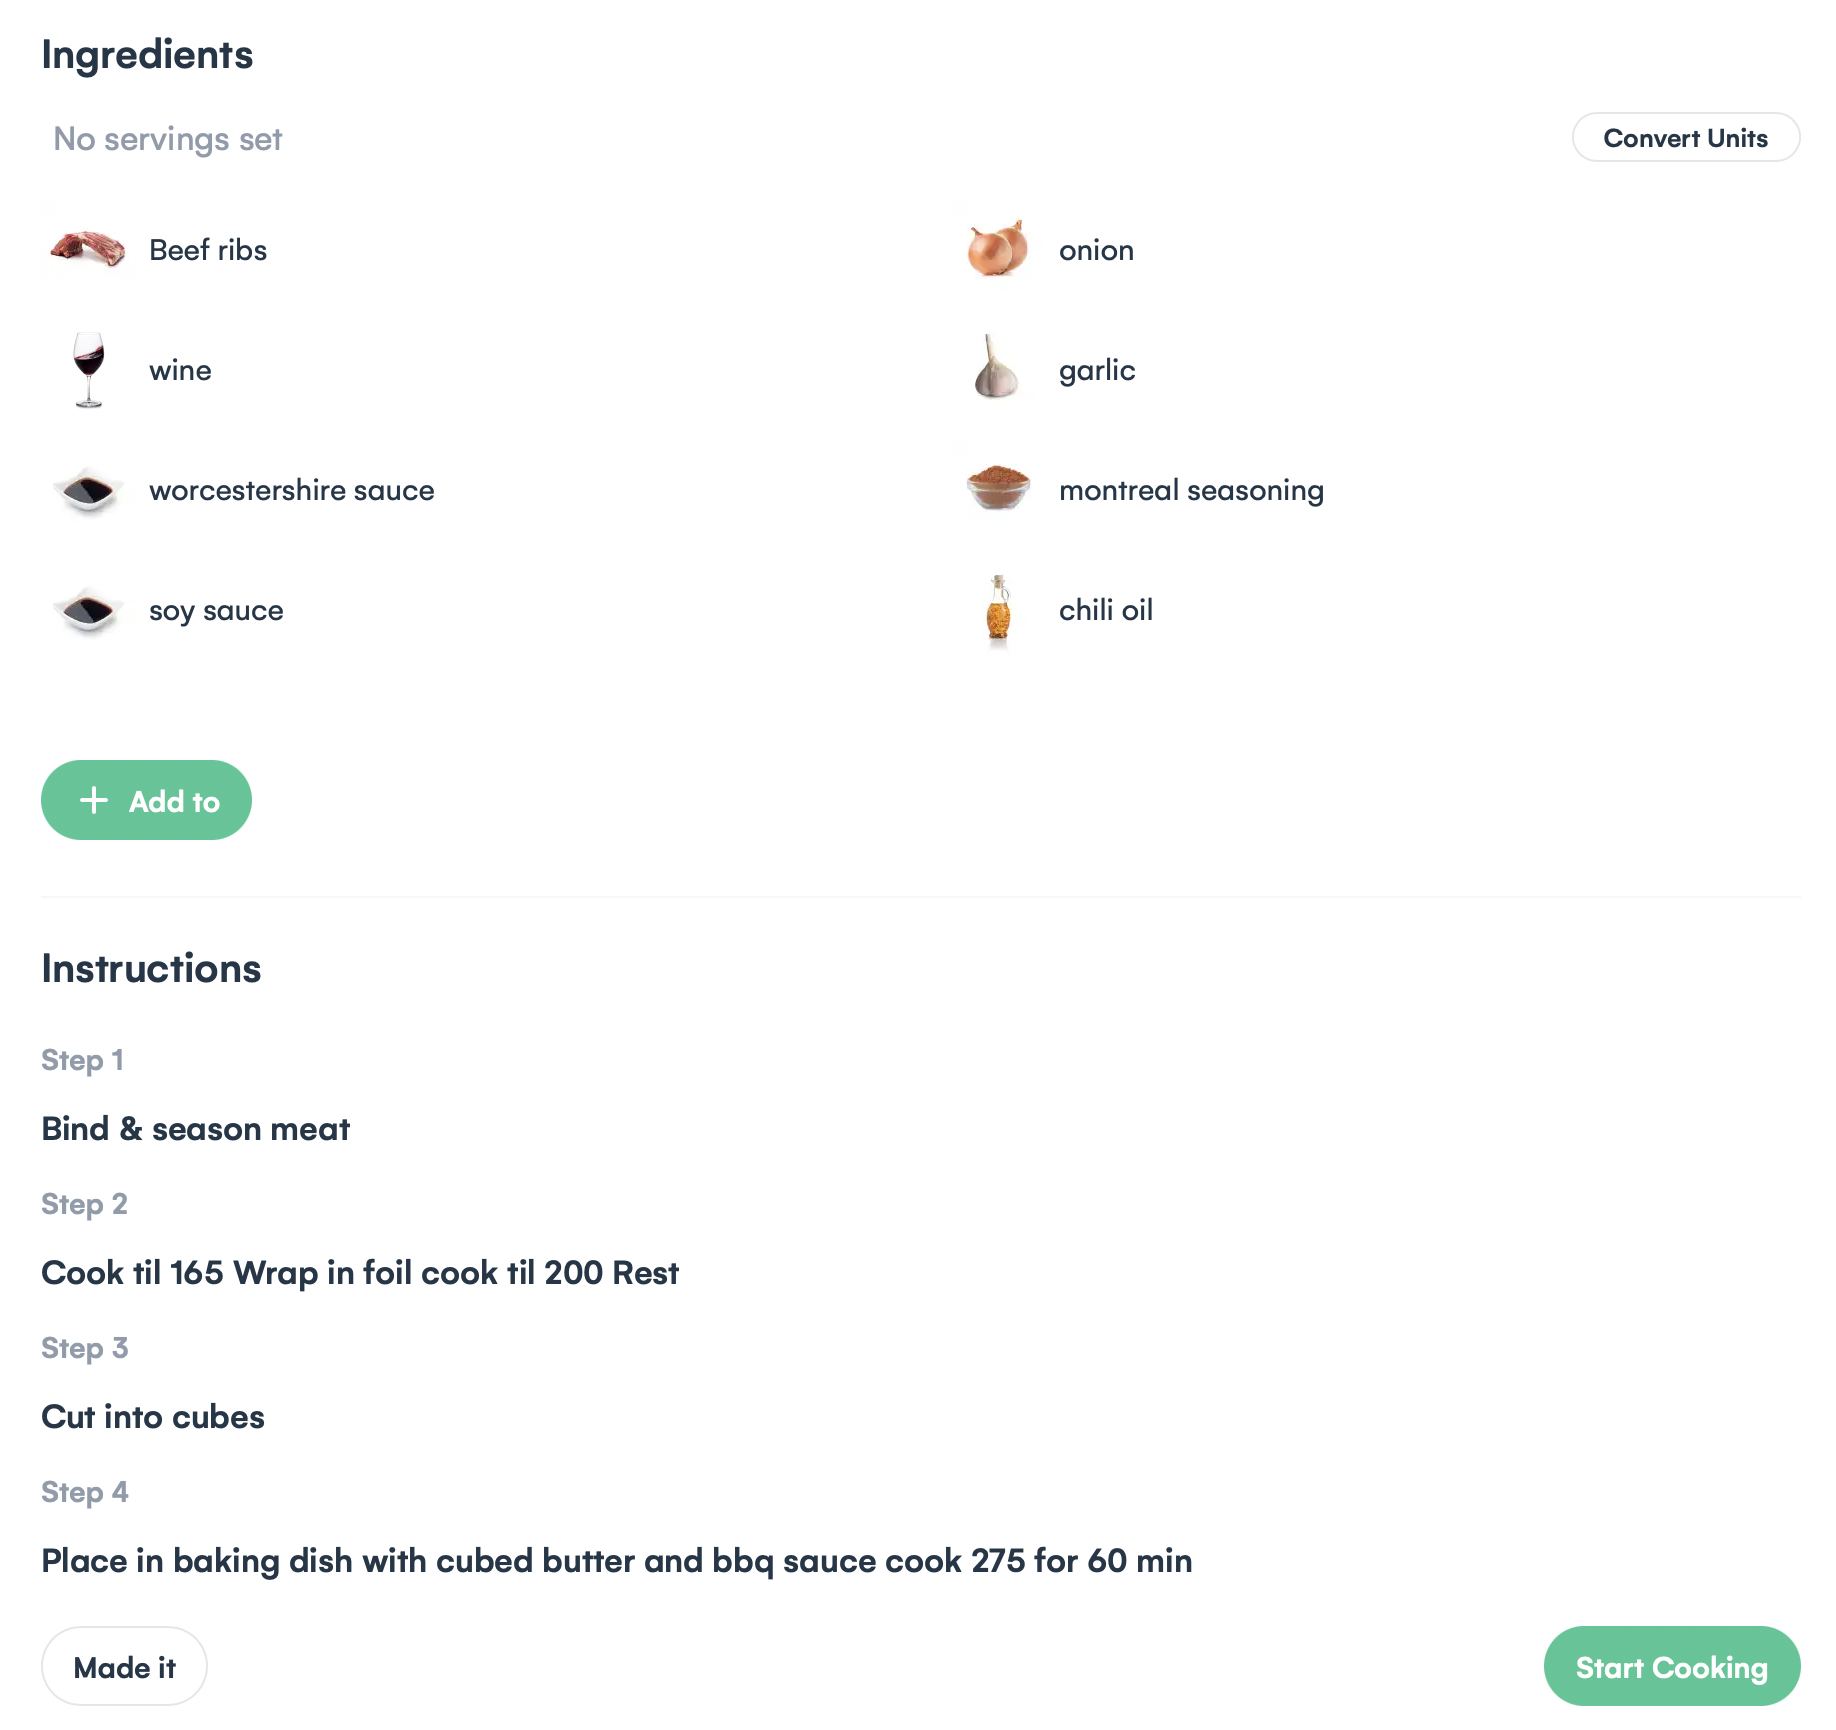The width and height of the screenshot is (1836, 1730).
Task: Select the Step 1 label
Action: [x=83, y=1060]
